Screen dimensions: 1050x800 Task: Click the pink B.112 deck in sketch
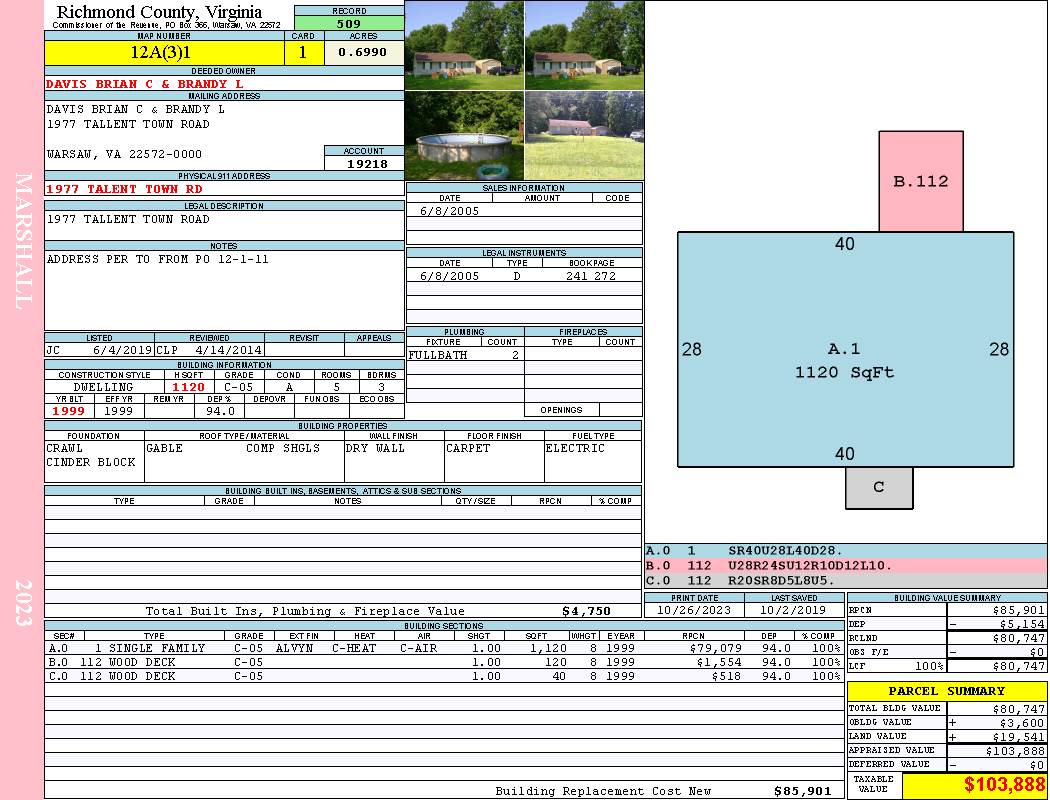pyautogui.click(x=921, y=181)
